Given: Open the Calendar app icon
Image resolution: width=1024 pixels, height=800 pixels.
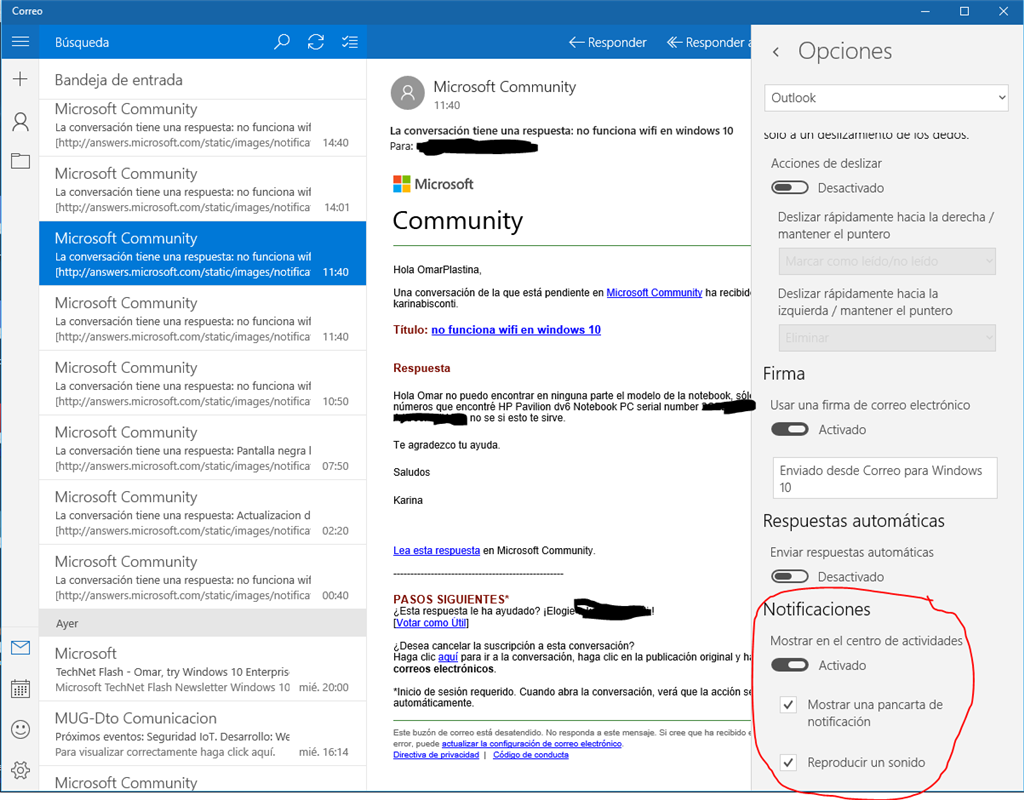Looking at the screenshot, I should tap(20, 688).
